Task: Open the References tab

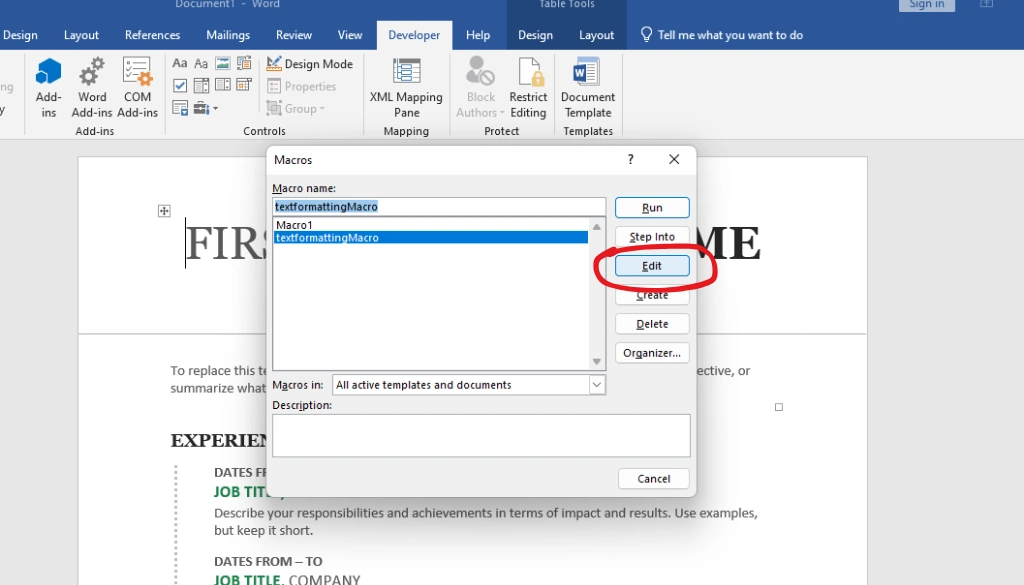Action: click(152, 35)
